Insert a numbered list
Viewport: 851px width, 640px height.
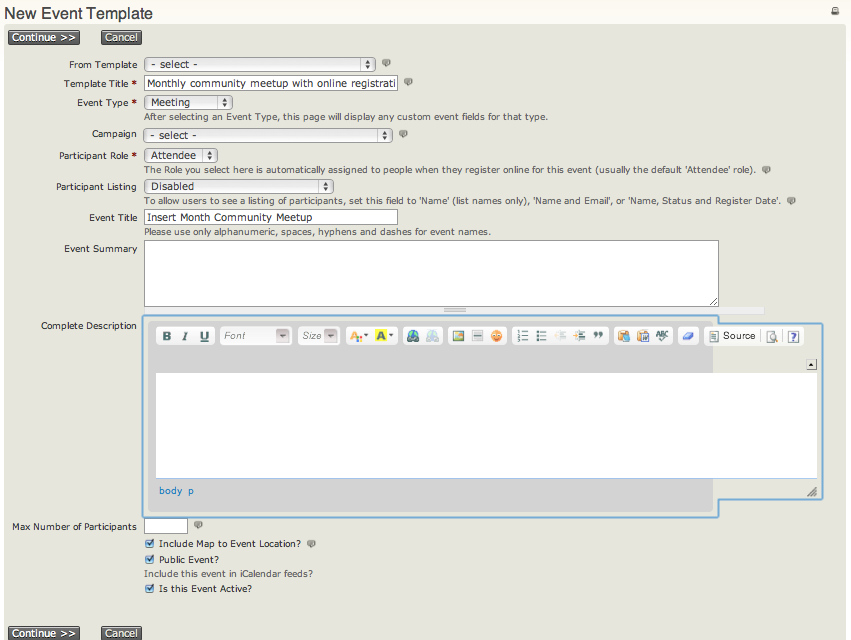[522, 336]
